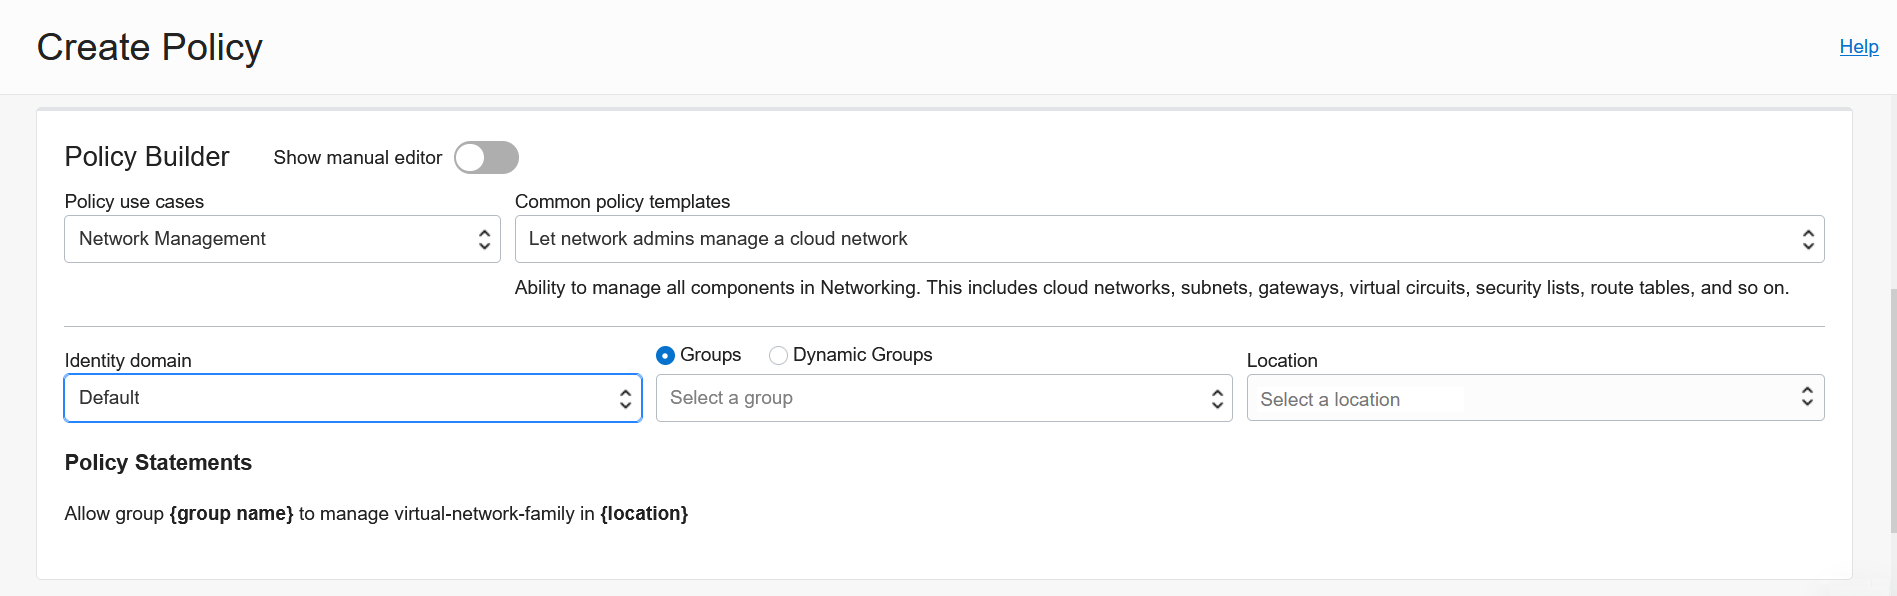Click the Location field label
The height and width of the screenshot is (596, 1897).
[x=1282, y=361]
